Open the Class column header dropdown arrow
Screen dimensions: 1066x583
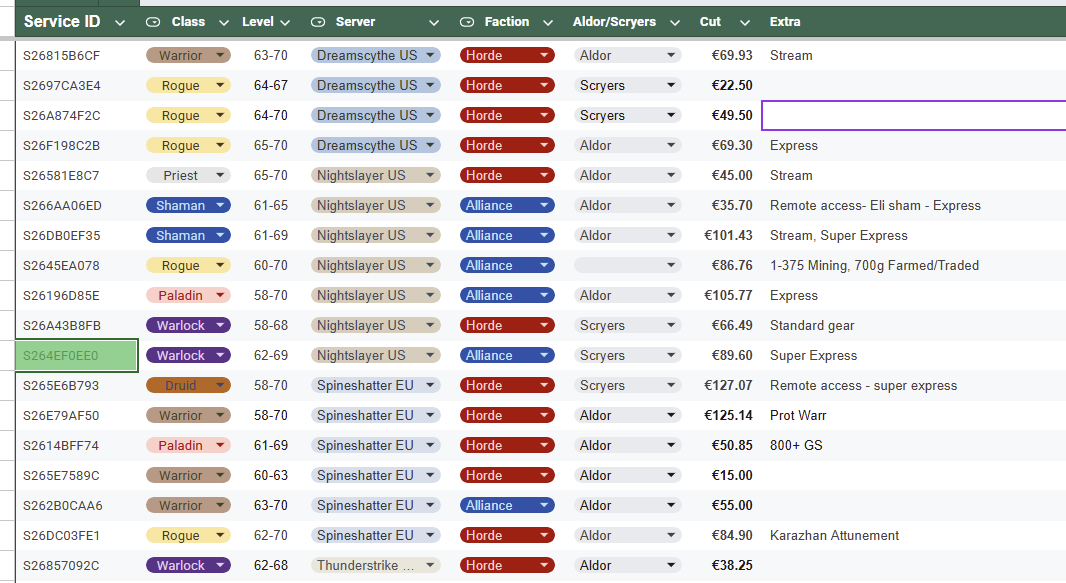223,22
